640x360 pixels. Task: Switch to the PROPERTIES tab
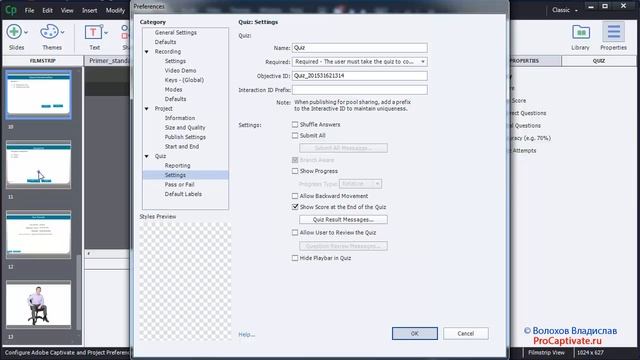[x=535, y=61]
